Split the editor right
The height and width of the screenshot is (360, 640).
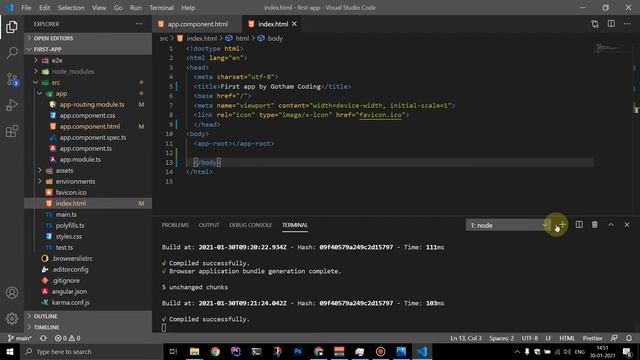[x=611, y=24]
